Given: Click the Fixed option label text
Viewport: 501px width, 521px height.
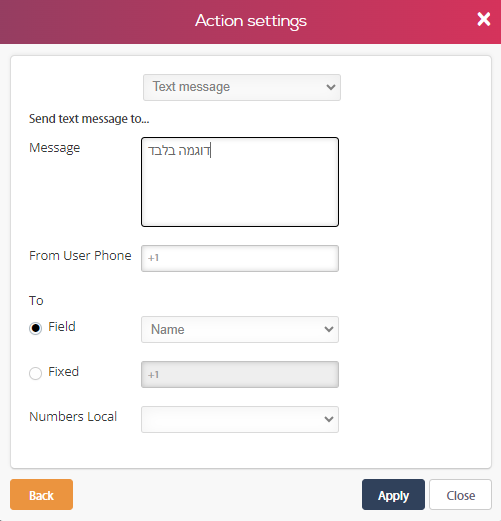Looking at the screenshot, I should coord(64,372).
